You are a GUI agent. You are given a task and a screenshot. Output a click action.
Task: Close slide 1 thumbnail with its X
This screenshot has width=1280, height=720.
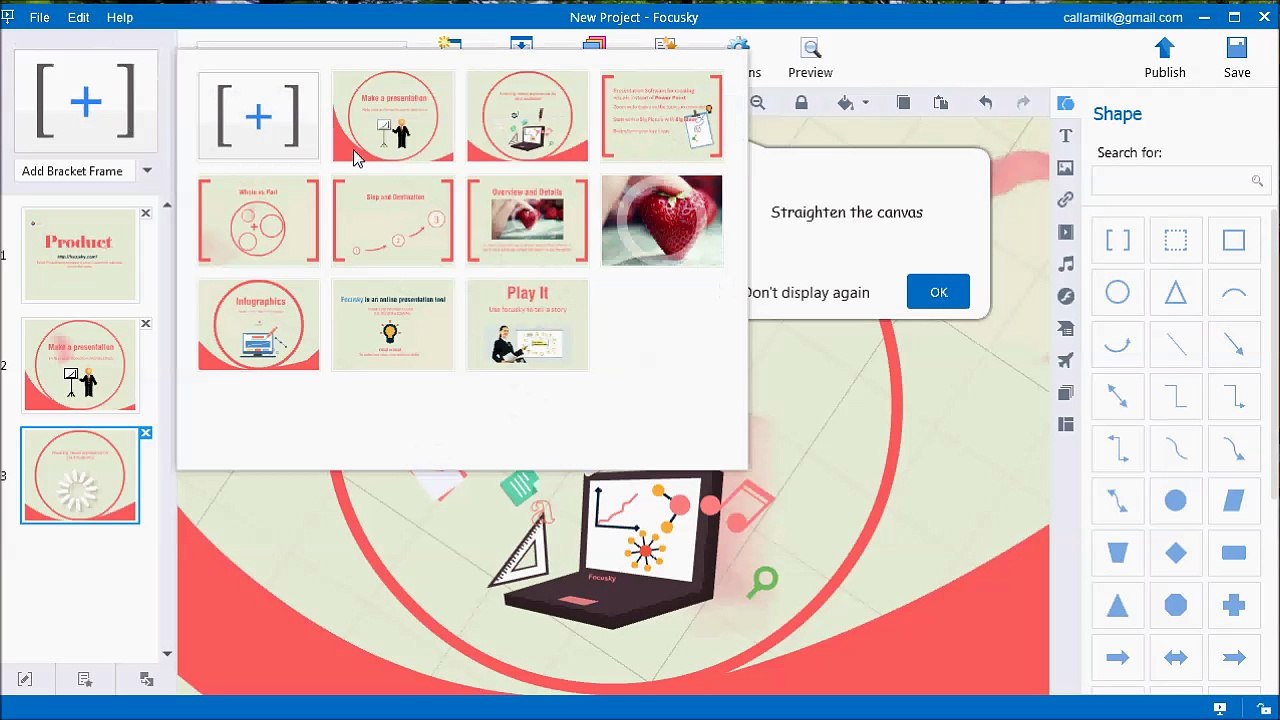[x=145, y=213]
